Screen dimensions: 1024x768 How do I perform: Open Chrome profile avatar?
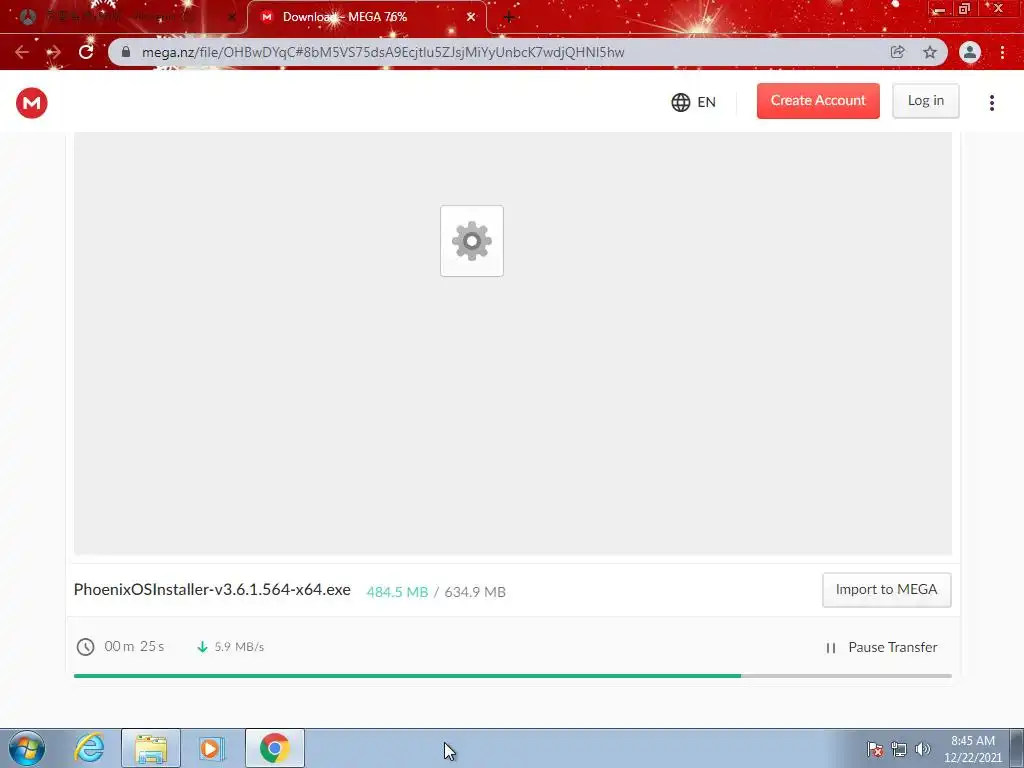[x=970, y=52]
